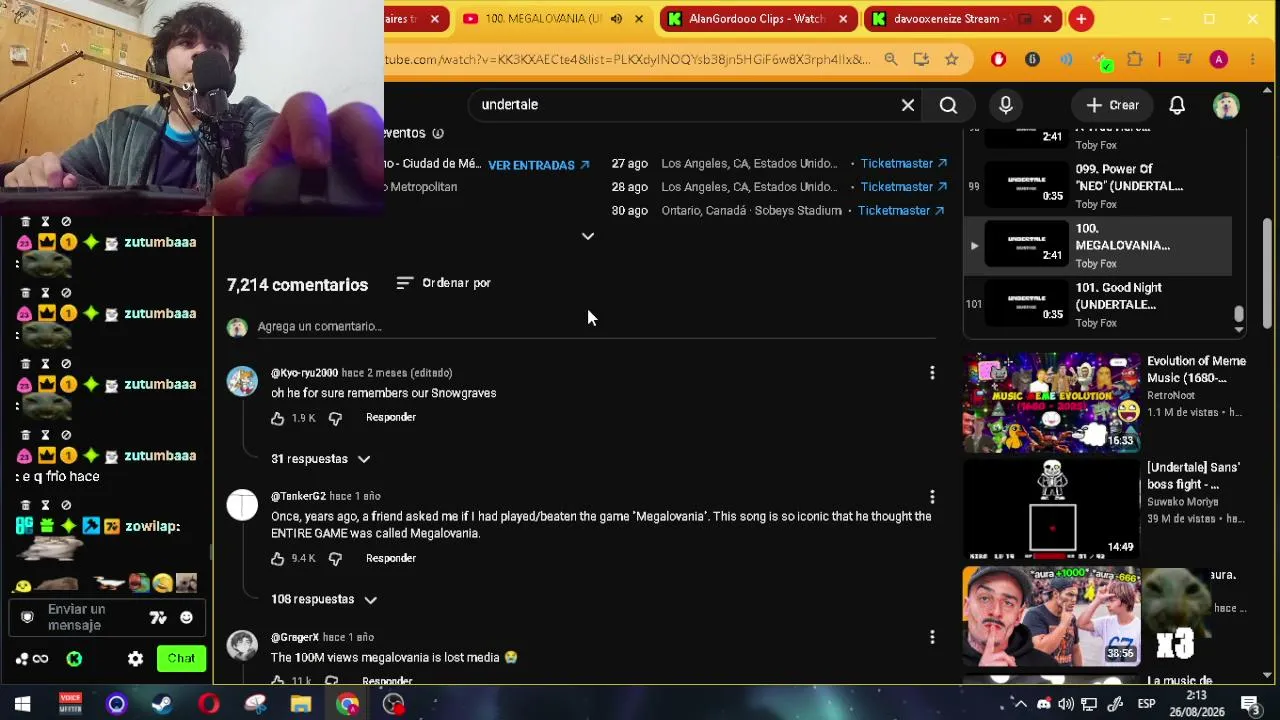Click the install app icon in address bar

click(x=921, y=60)
